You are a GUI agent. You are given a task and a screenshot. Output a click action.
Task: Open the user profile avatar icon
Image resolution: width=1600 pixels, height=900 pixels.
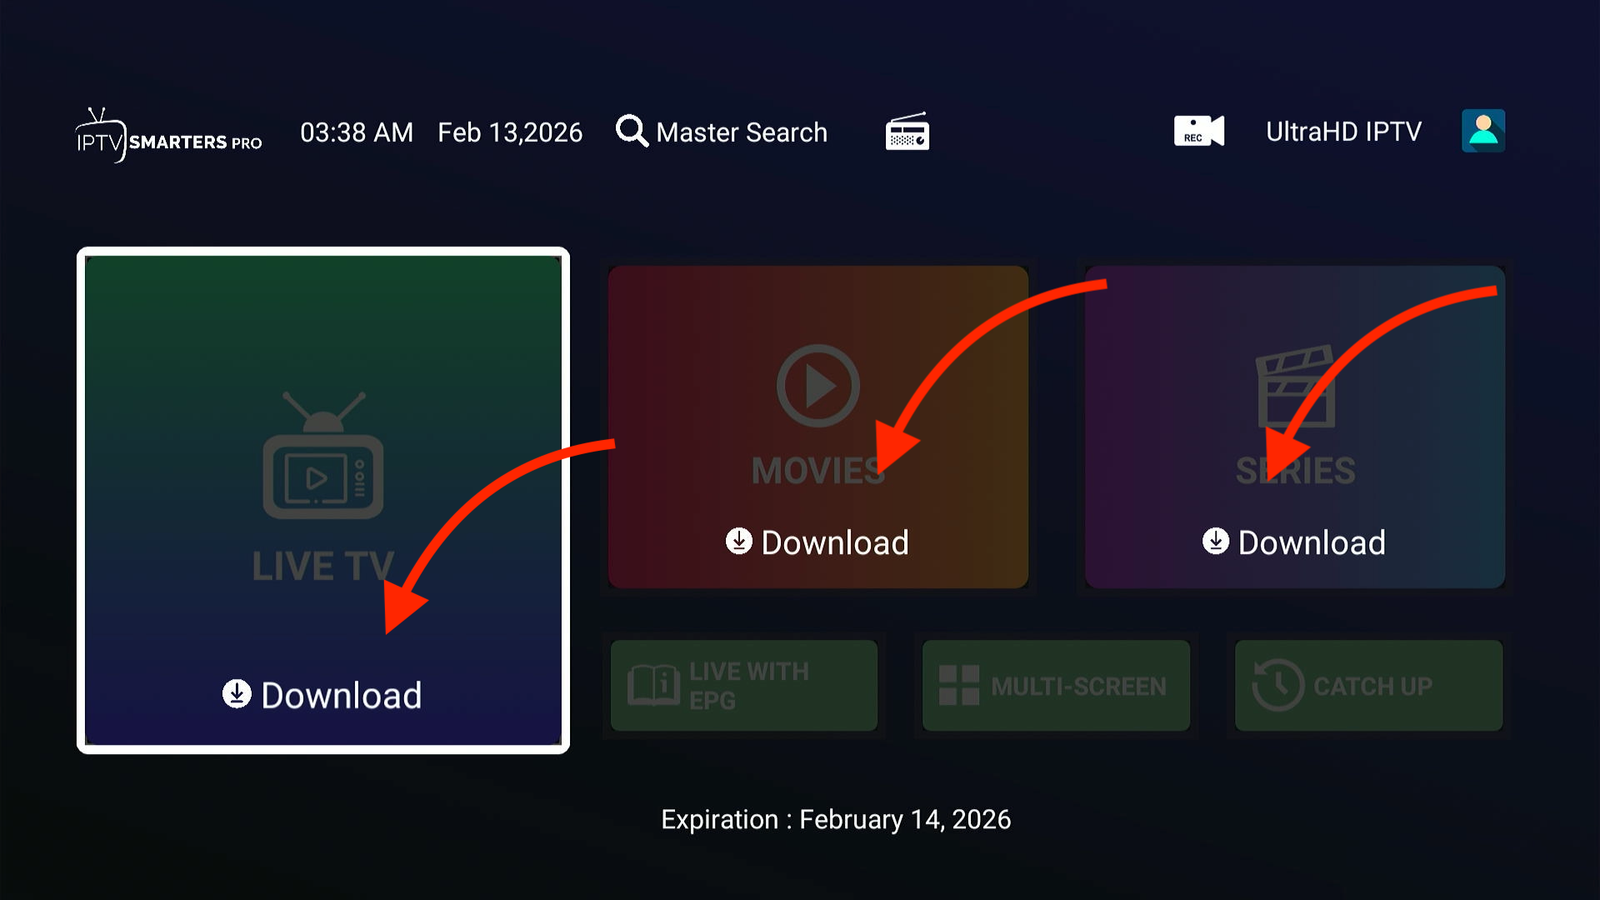(1483, 130)
